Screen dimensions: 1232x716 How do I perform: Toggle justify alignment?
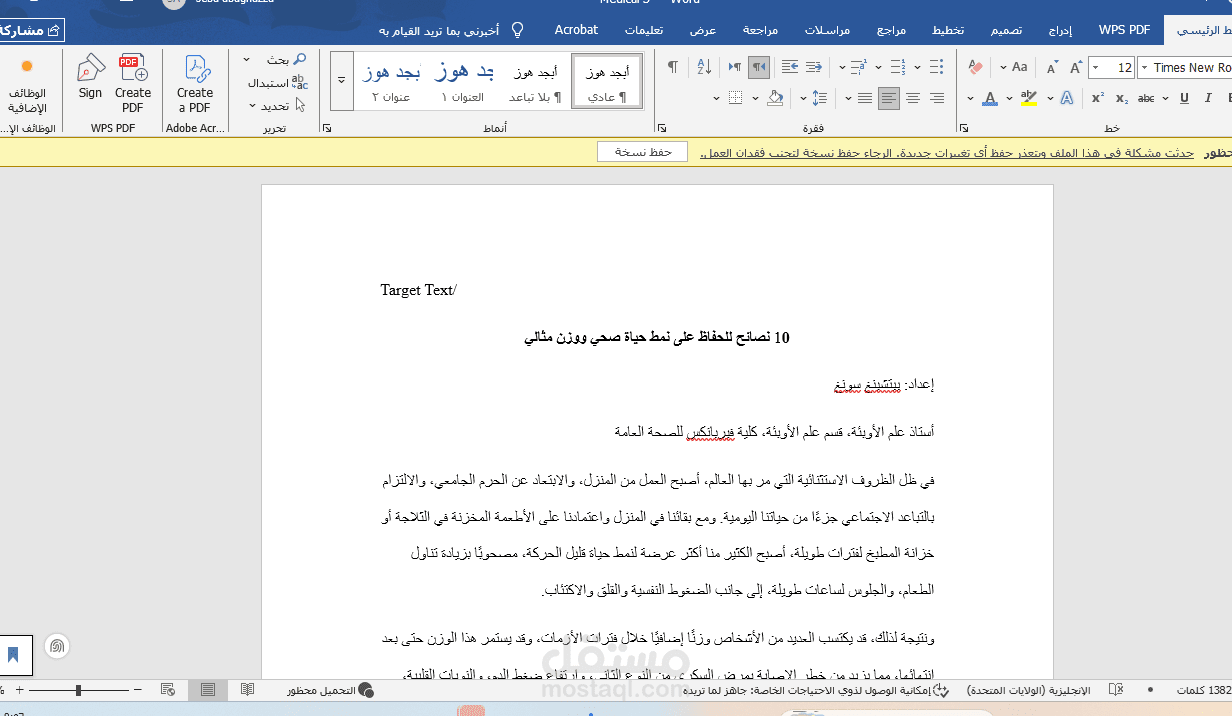pyautogui.click(x=865, y=98)
